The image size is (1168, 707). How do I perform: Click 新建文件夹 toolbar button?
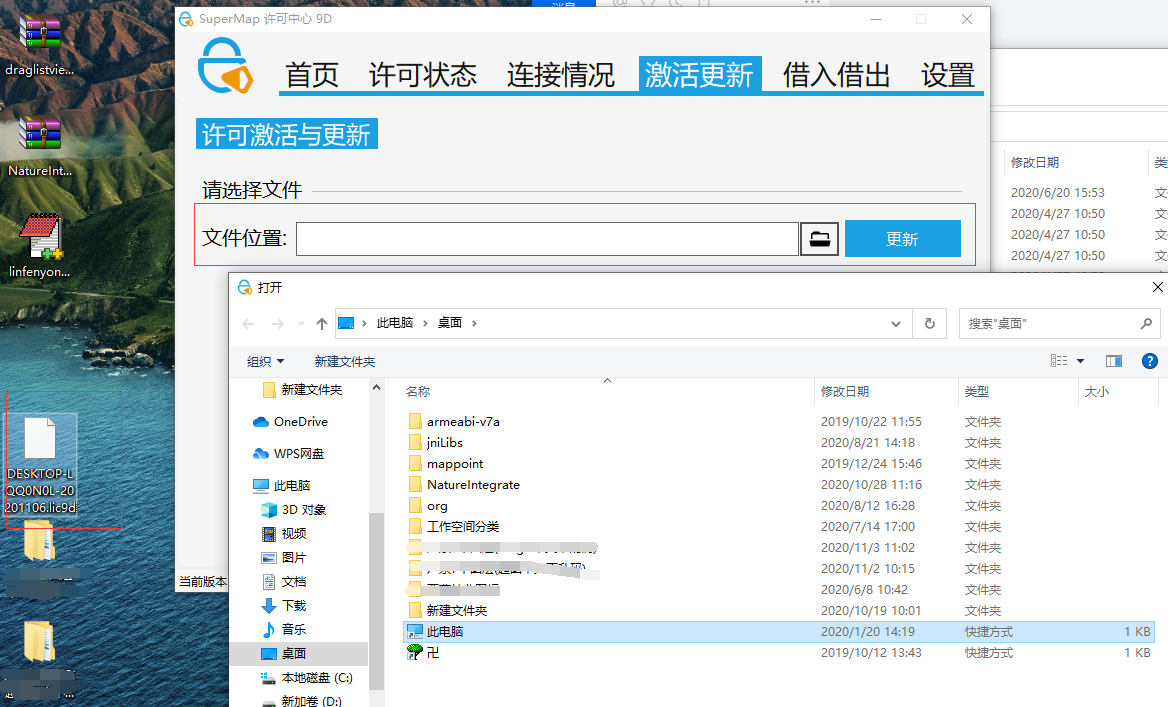[345, 361]
